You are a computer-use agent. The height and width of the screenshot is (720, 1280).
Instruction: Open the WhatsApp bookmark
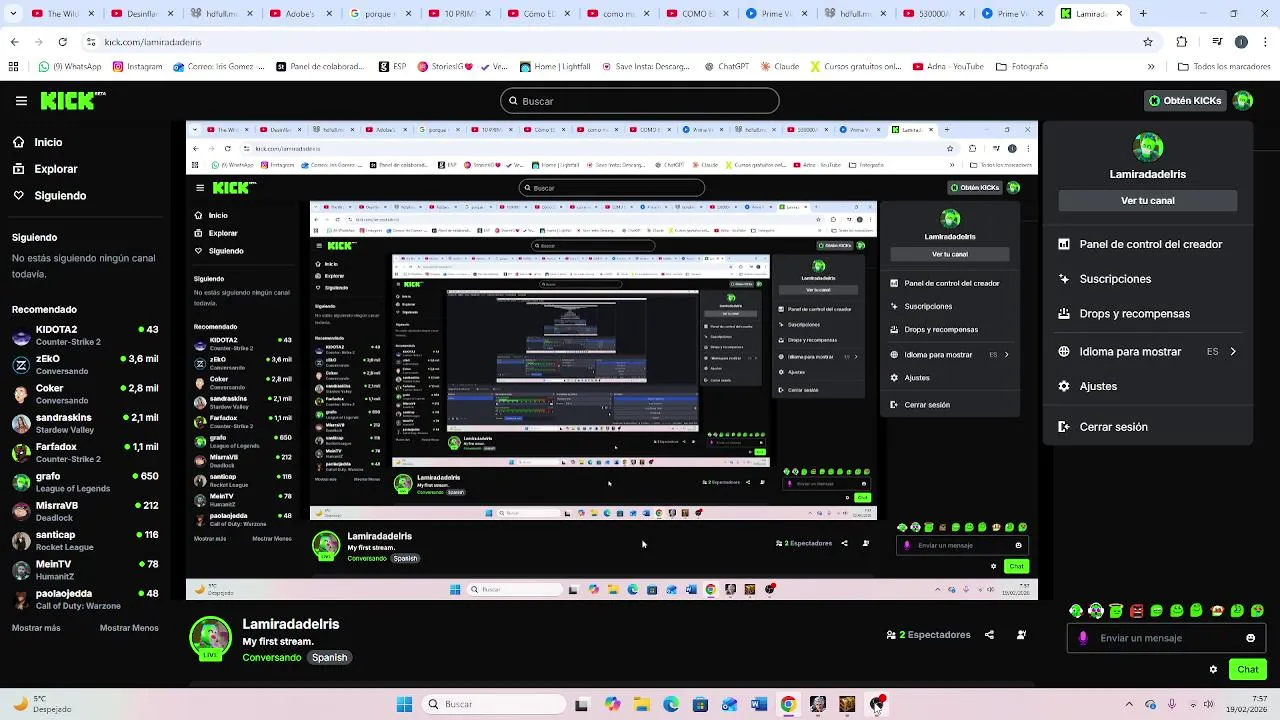70,67
